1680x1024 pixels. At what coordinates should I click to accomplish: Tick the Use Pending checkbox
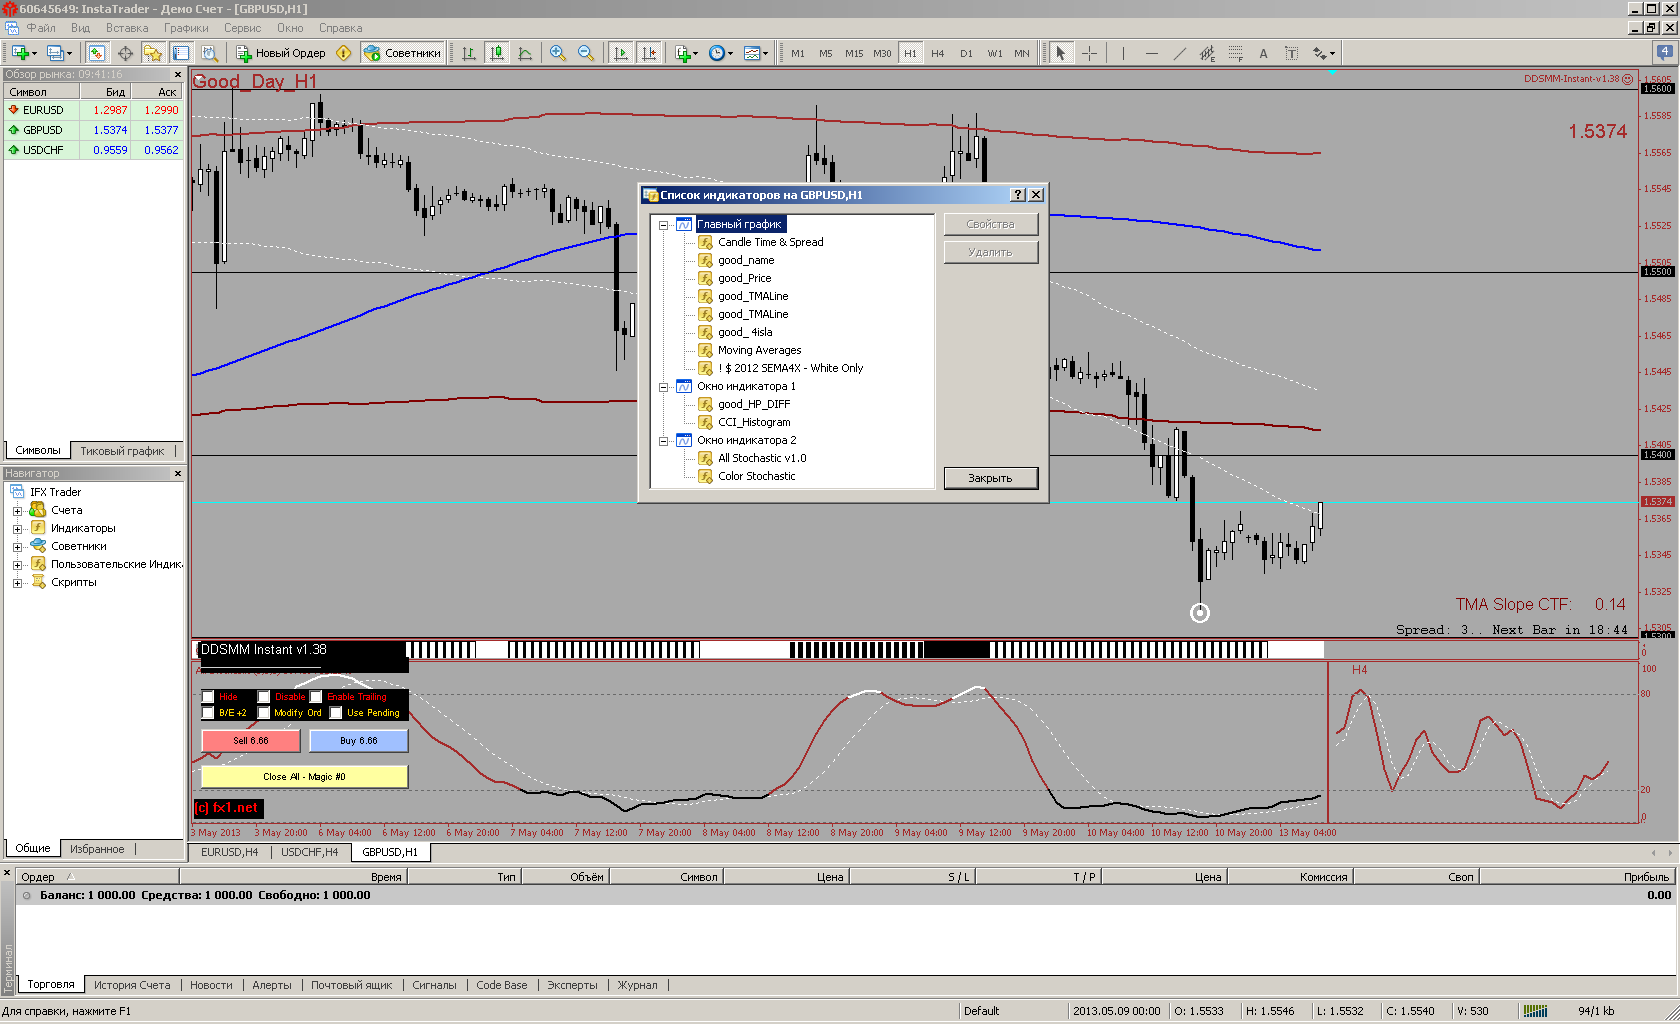tap(336, 713)
